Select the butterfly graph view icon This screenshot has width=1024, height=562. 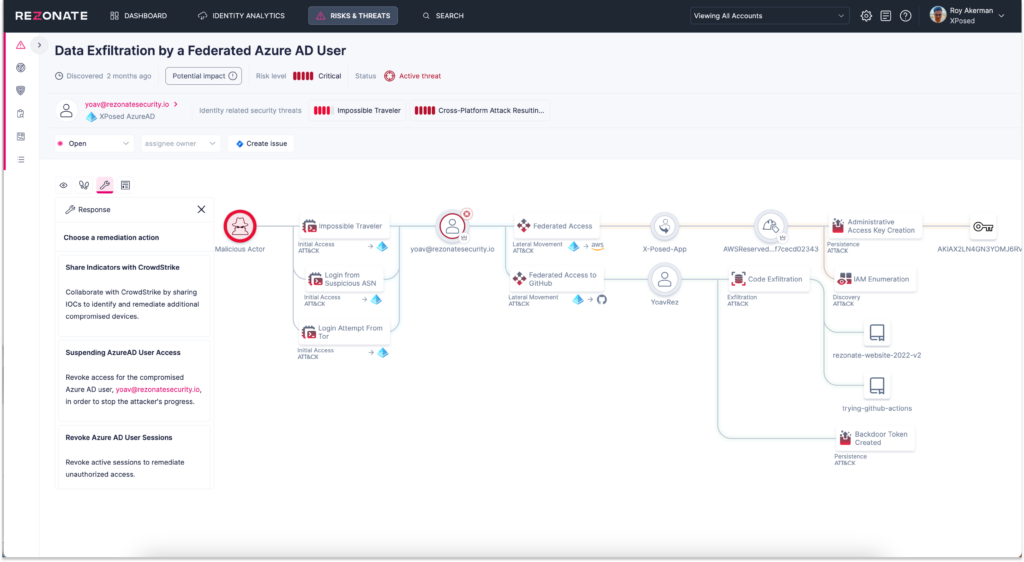[x=84, y=185]
